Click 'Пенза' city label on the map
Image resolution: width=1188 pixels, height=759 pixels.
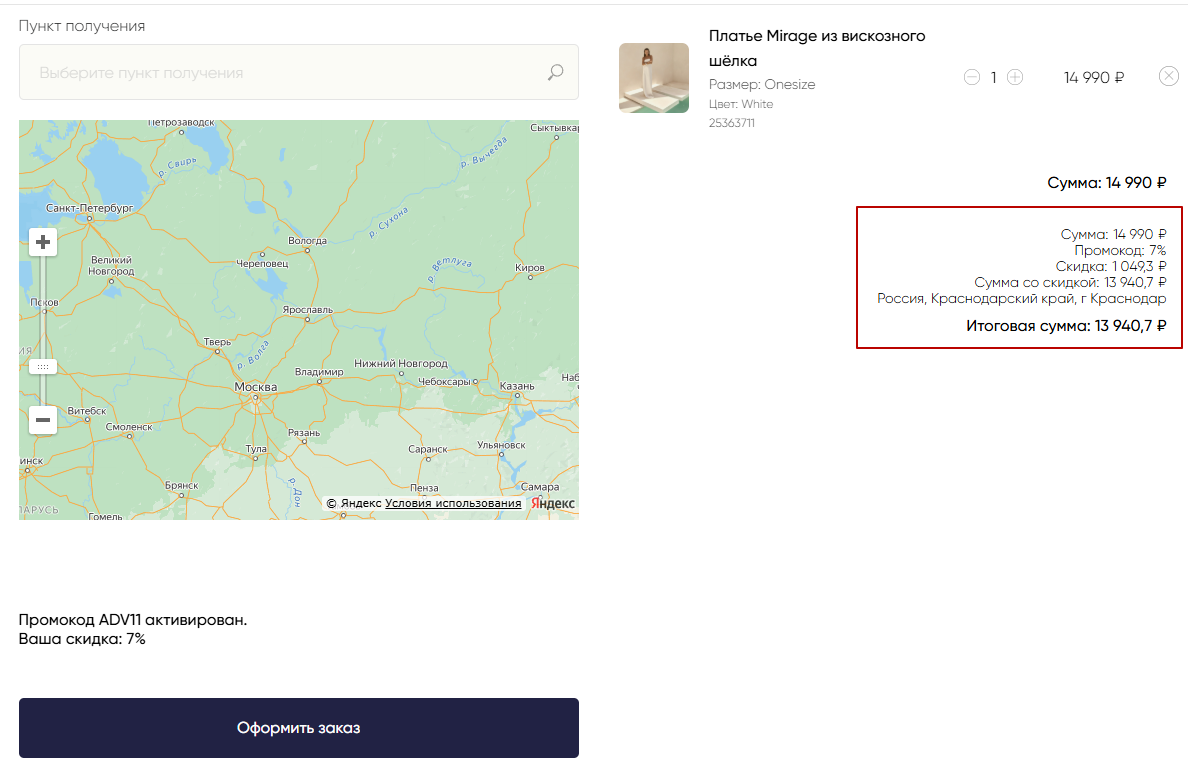[x=424, y=488]
